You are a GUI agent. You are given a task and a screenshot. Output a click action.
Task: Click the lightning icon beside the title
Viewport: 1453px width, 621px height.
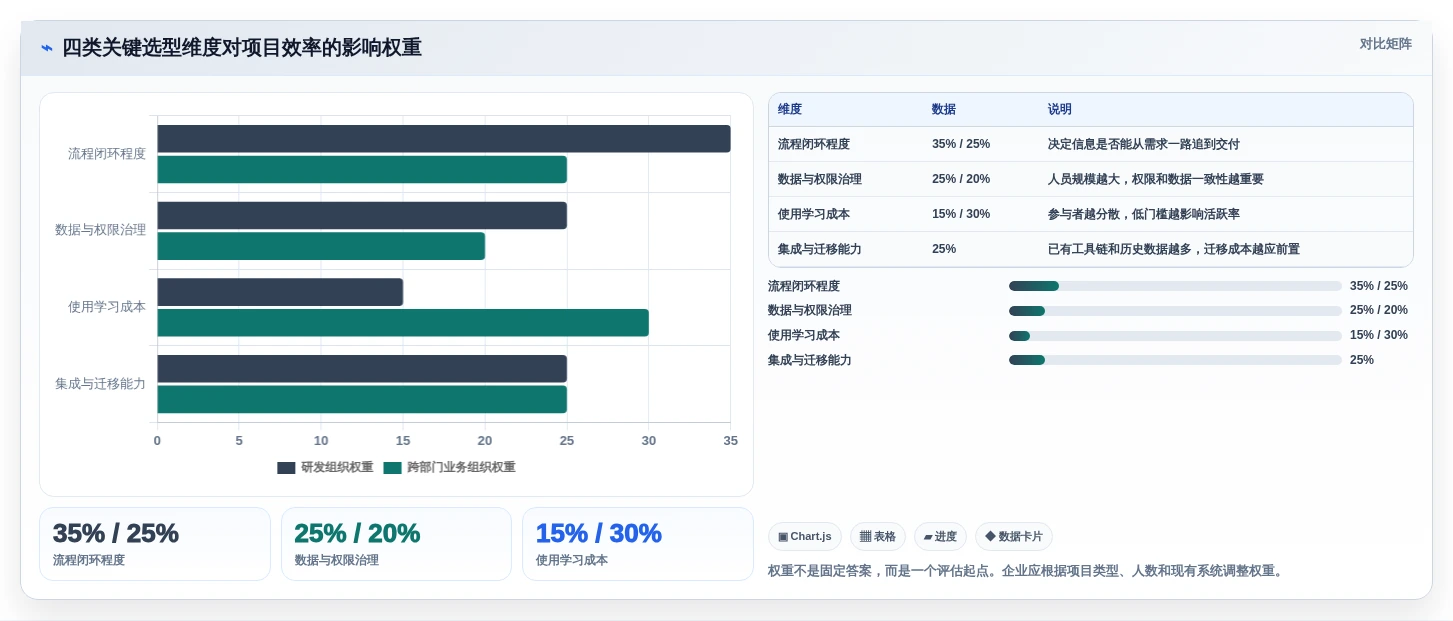pyautogui.click(x=47, y=48)
